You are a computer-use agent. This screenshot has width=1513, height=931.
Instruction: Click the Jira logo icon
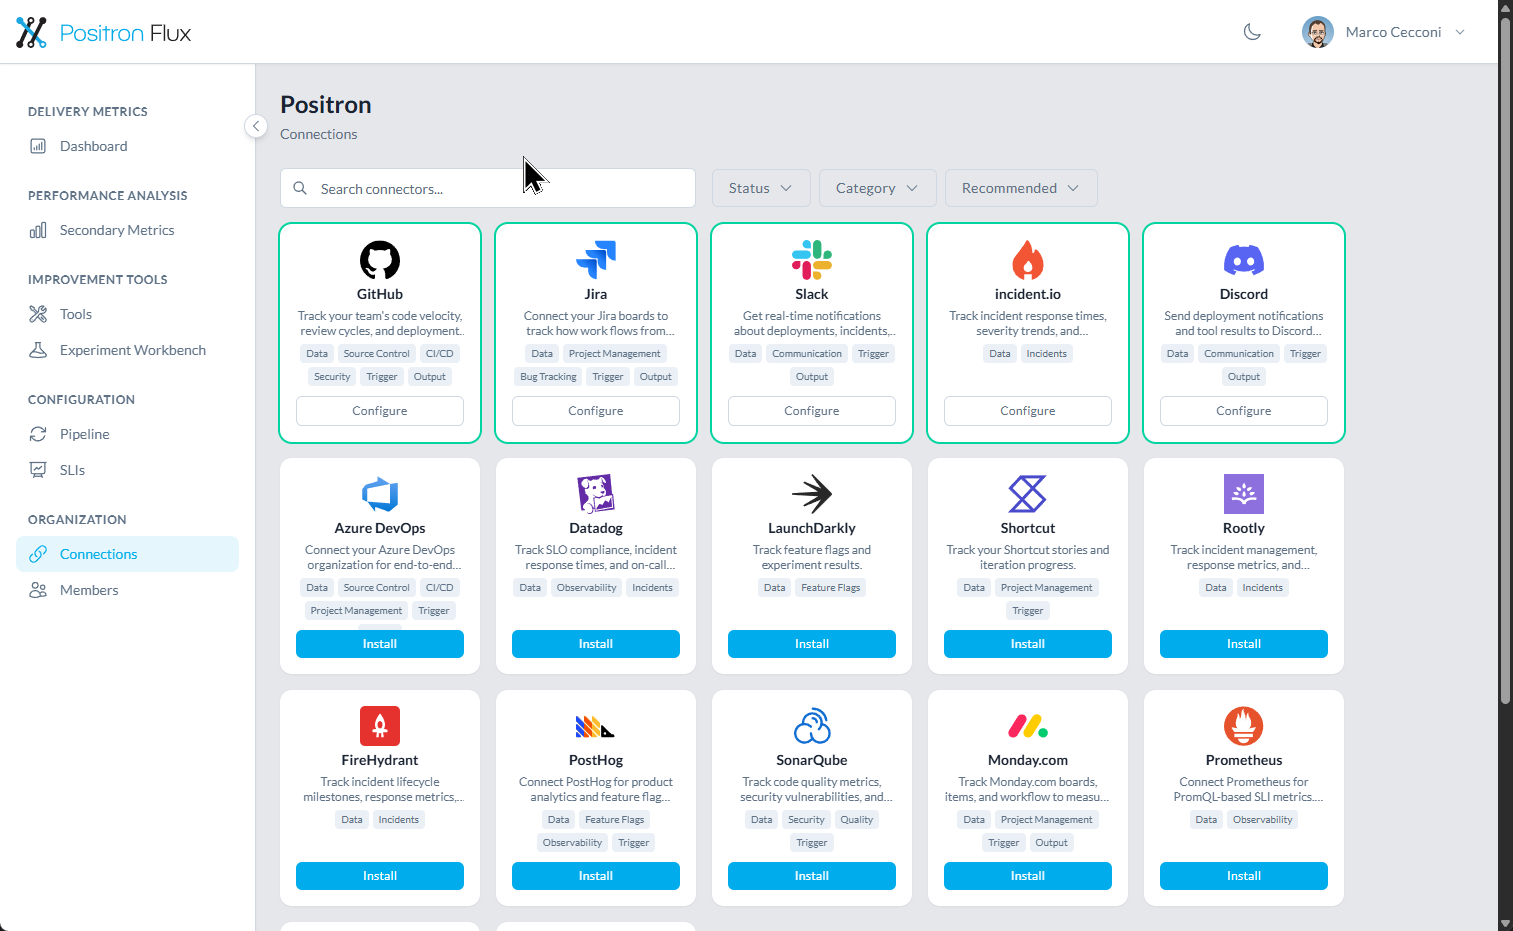coord(596,260)
